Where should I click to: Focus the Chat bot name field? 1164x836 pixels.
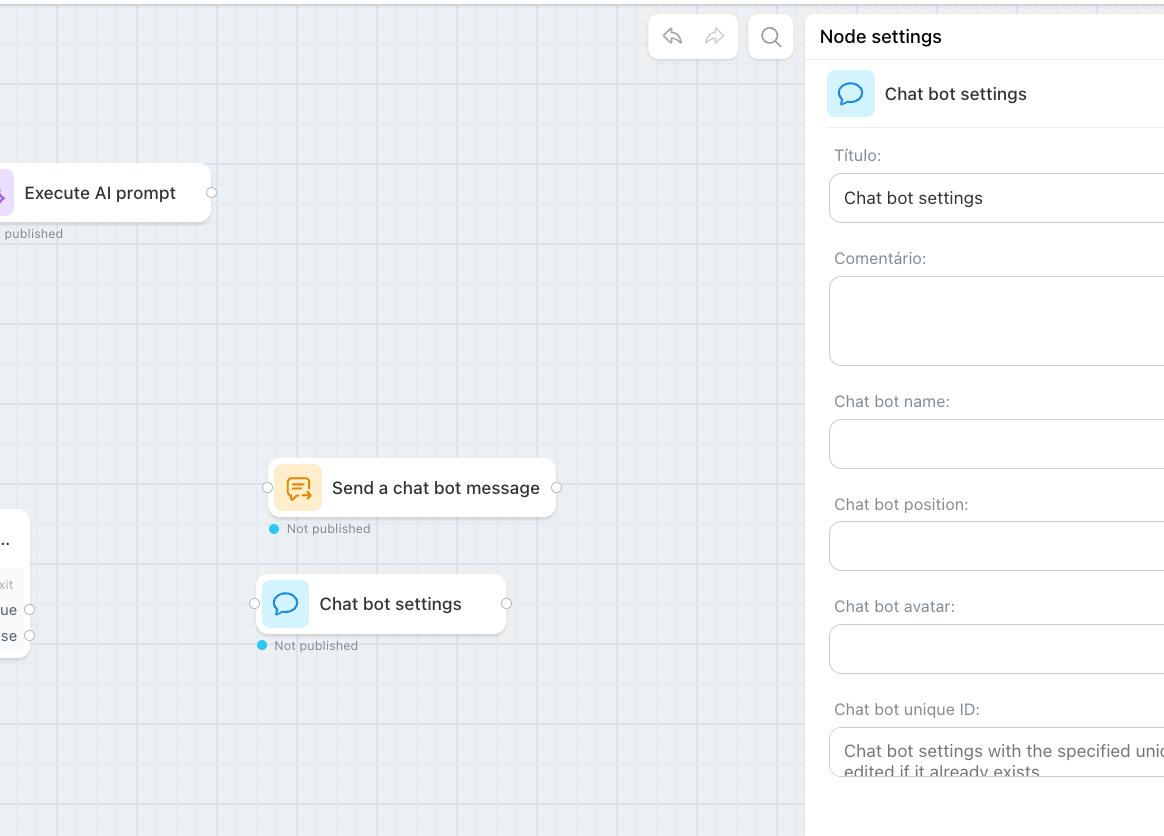point(996,444)
